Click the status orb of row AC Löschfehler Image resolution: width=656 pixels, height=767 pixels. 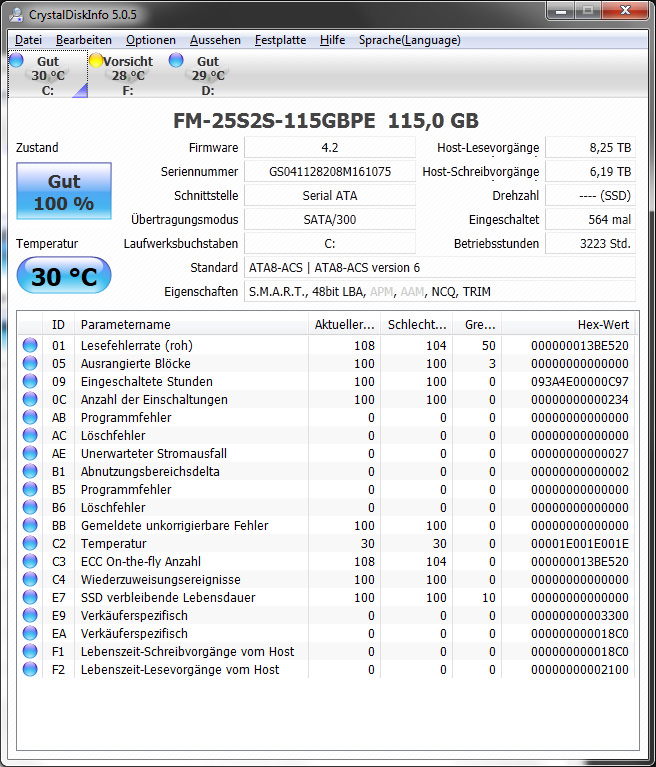(30, 435)
